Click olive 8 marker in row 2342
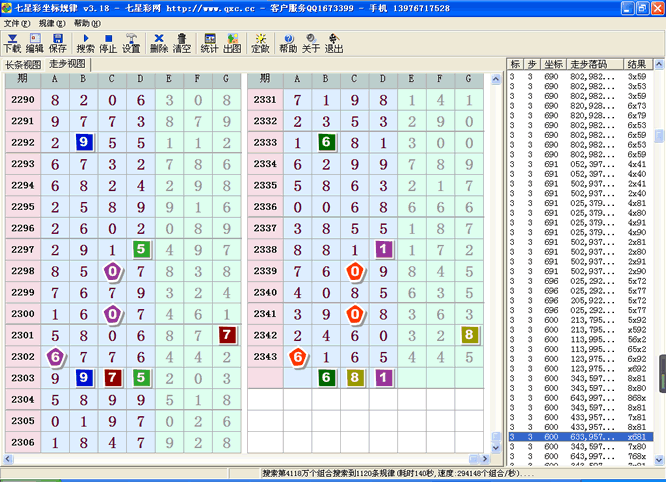 click(469, 335)
